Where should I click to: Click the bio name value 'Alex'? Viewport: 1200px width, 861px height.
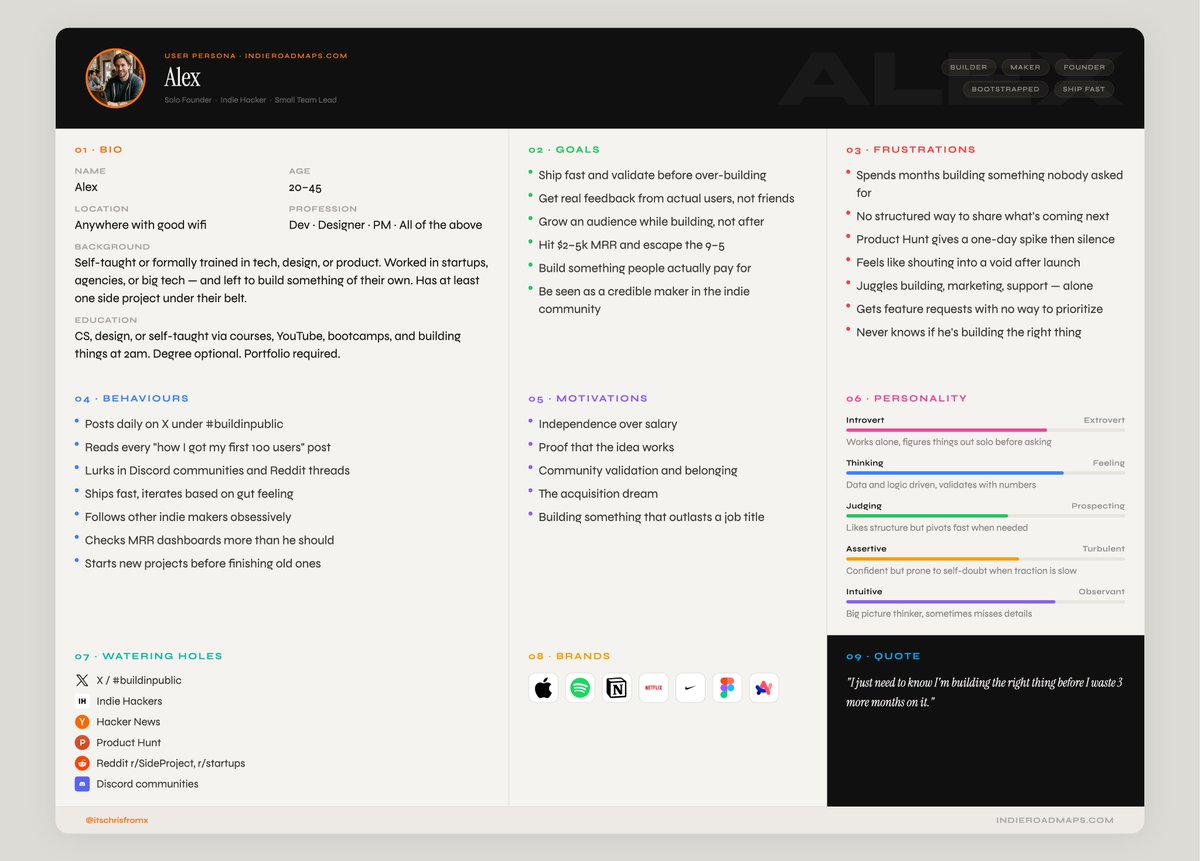(86, 187)
